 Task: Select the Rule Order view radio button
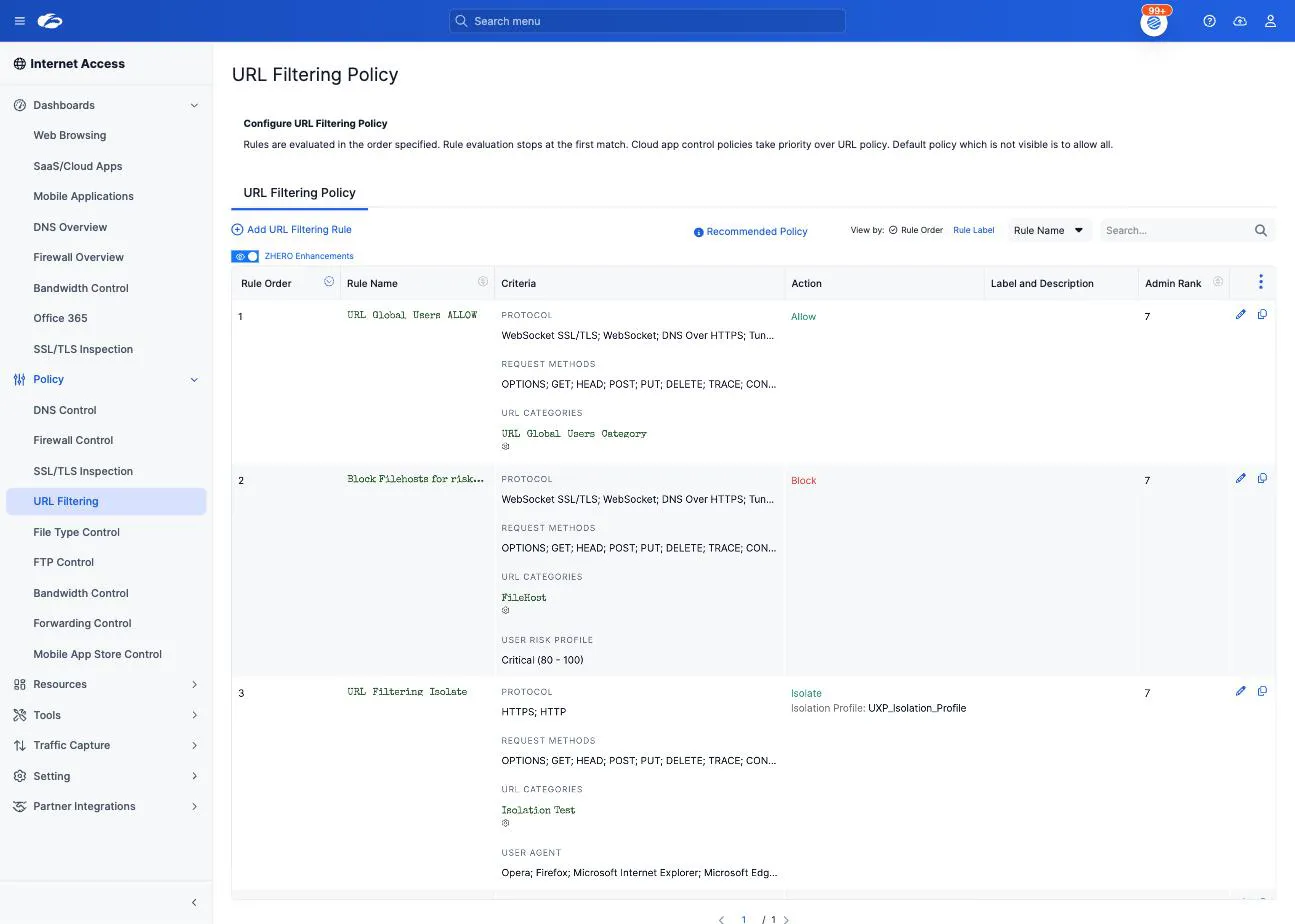[x=893, y=230]
